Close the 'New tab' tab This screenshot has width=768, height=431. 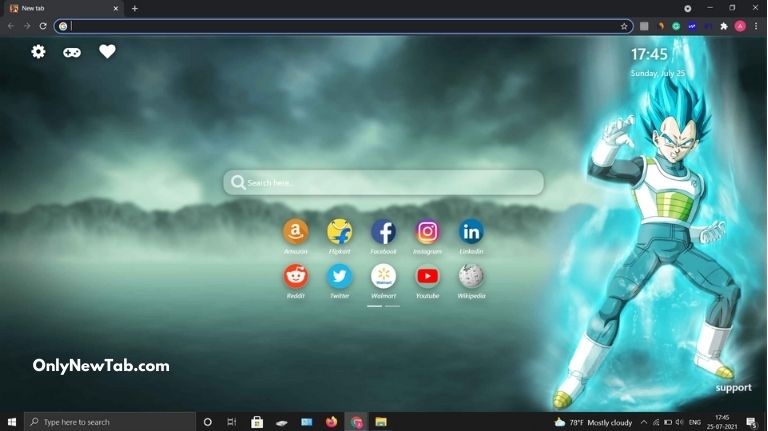tap(116, 8)
